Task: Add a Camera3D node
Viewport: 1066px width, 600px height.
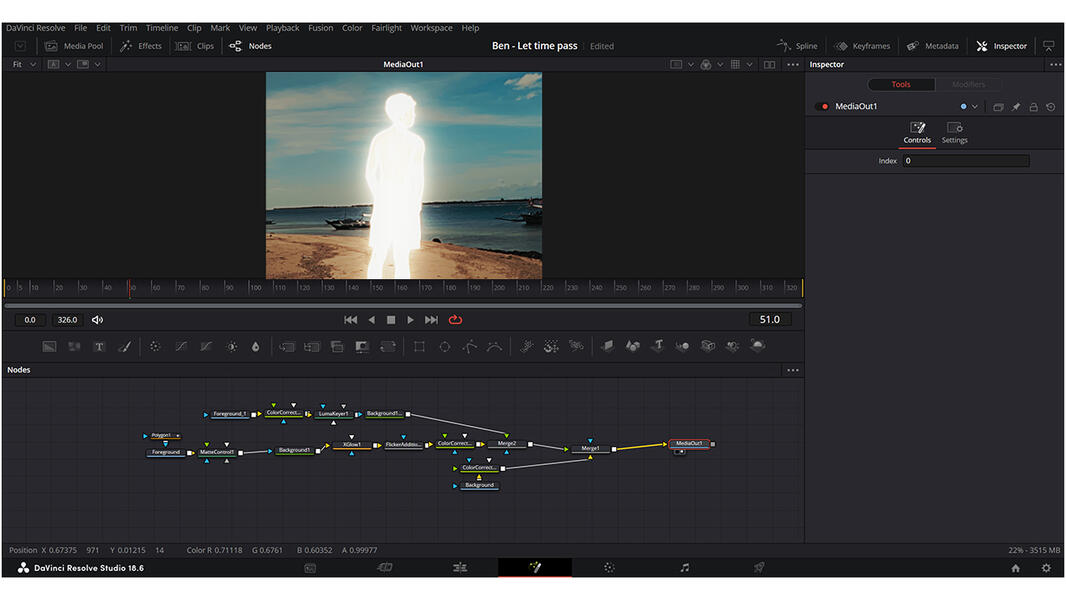Action: [x=707, y=347]
